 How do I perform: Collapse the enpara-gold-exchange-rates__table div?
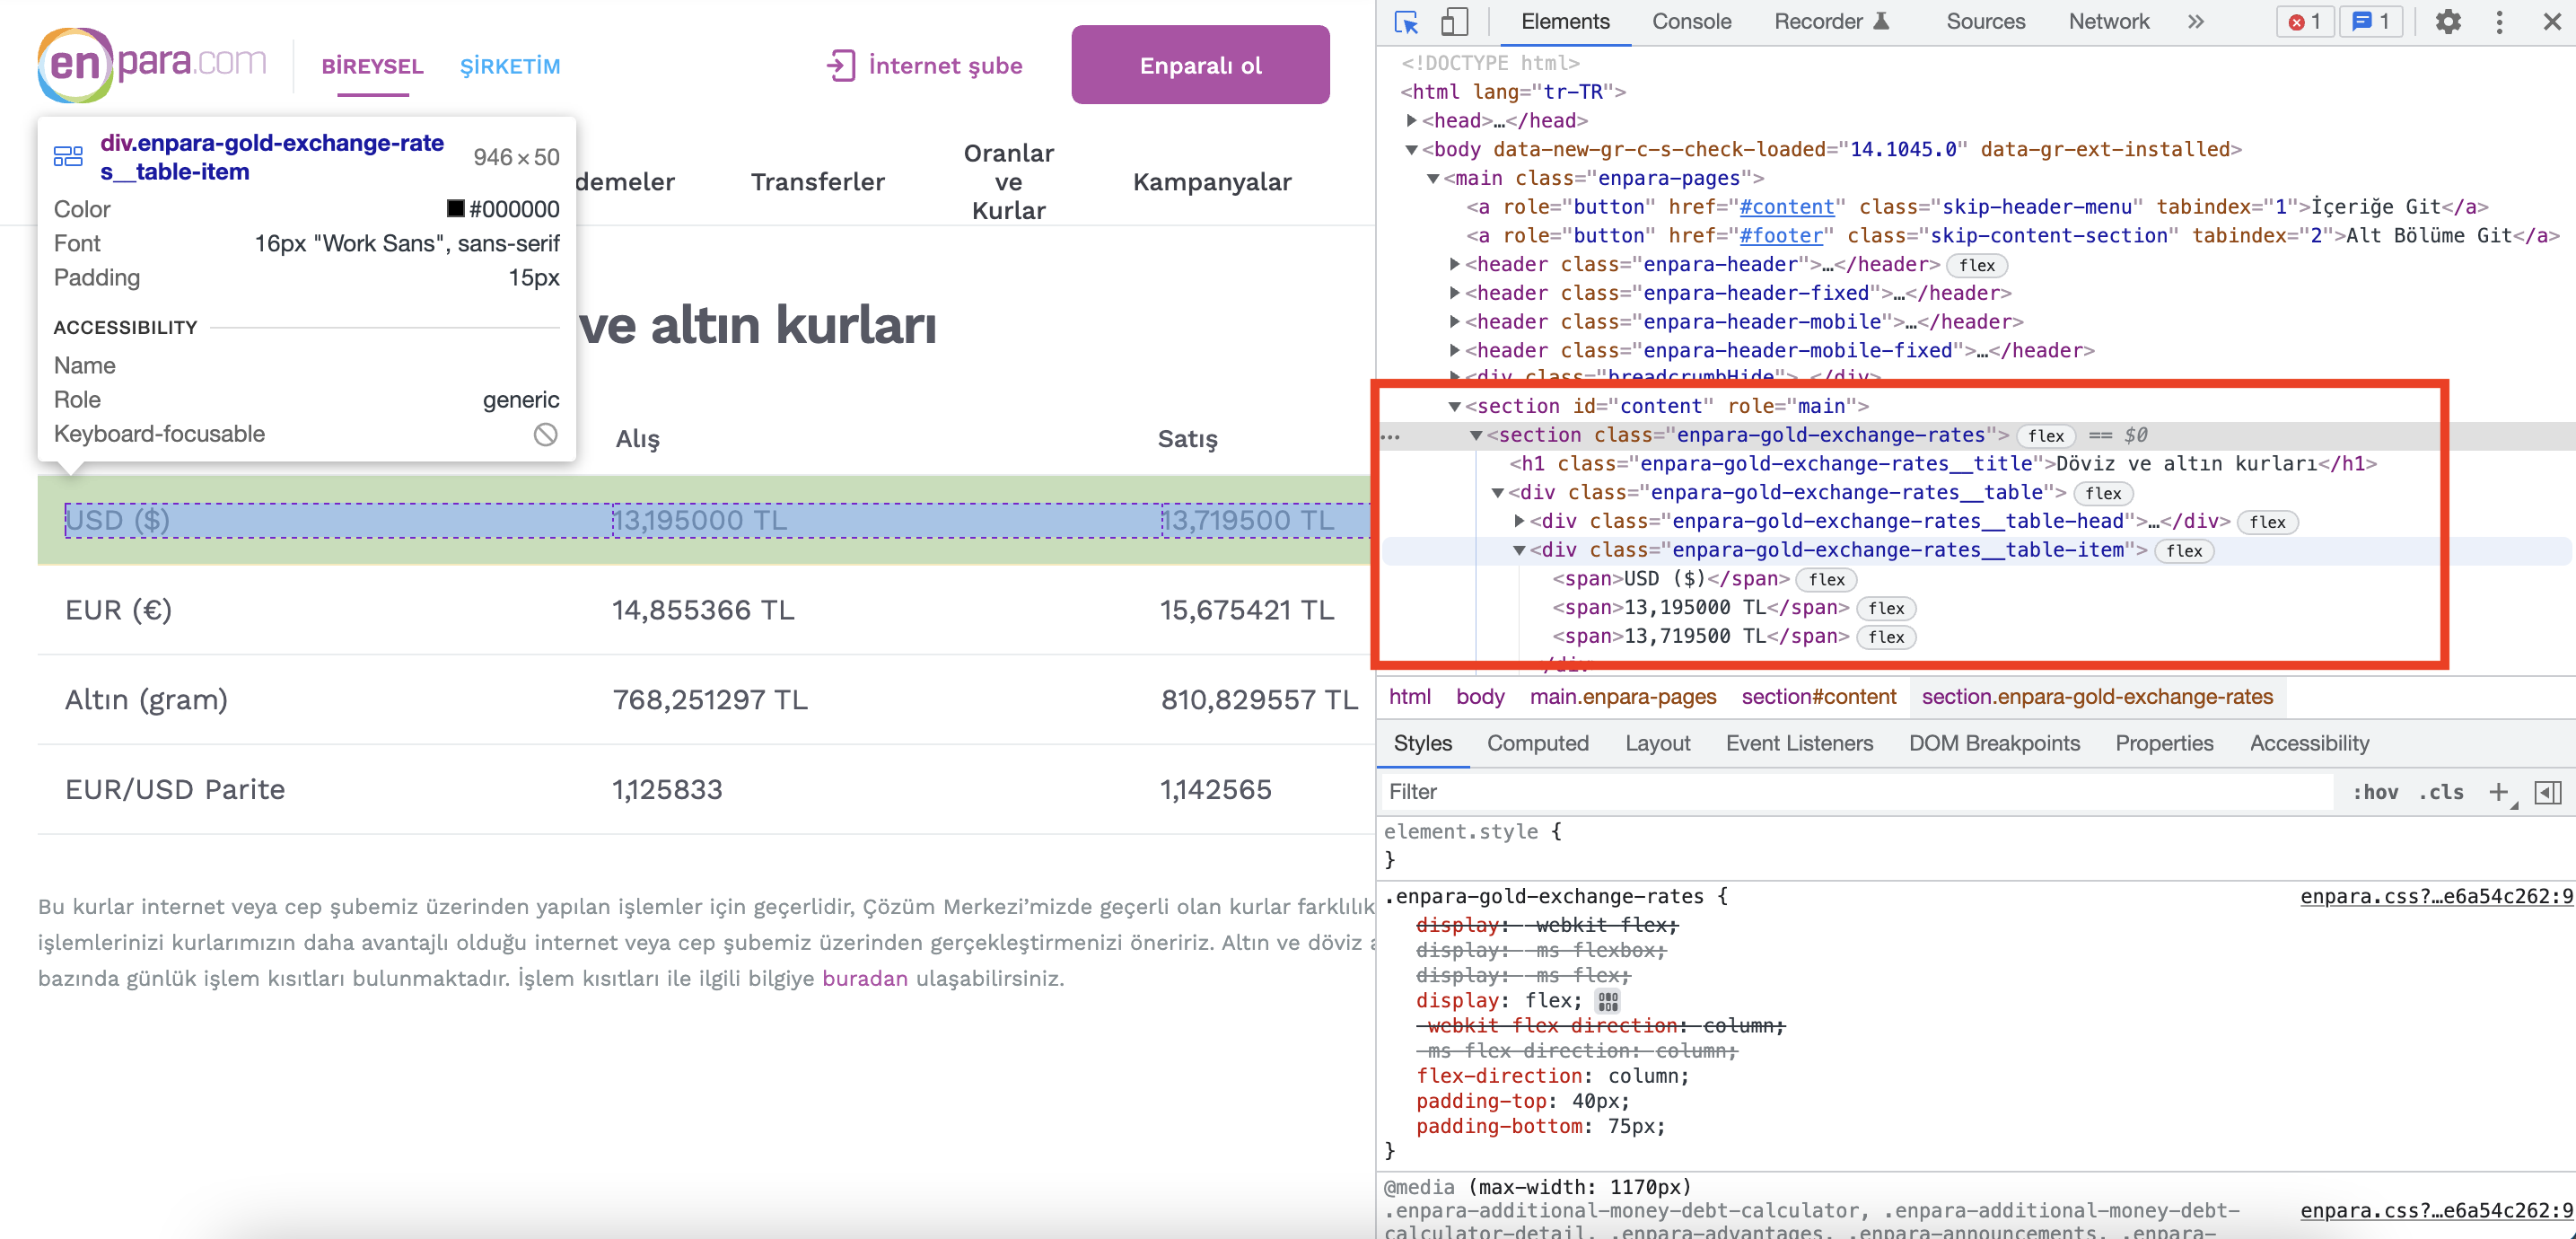(x=1497, y=493)
